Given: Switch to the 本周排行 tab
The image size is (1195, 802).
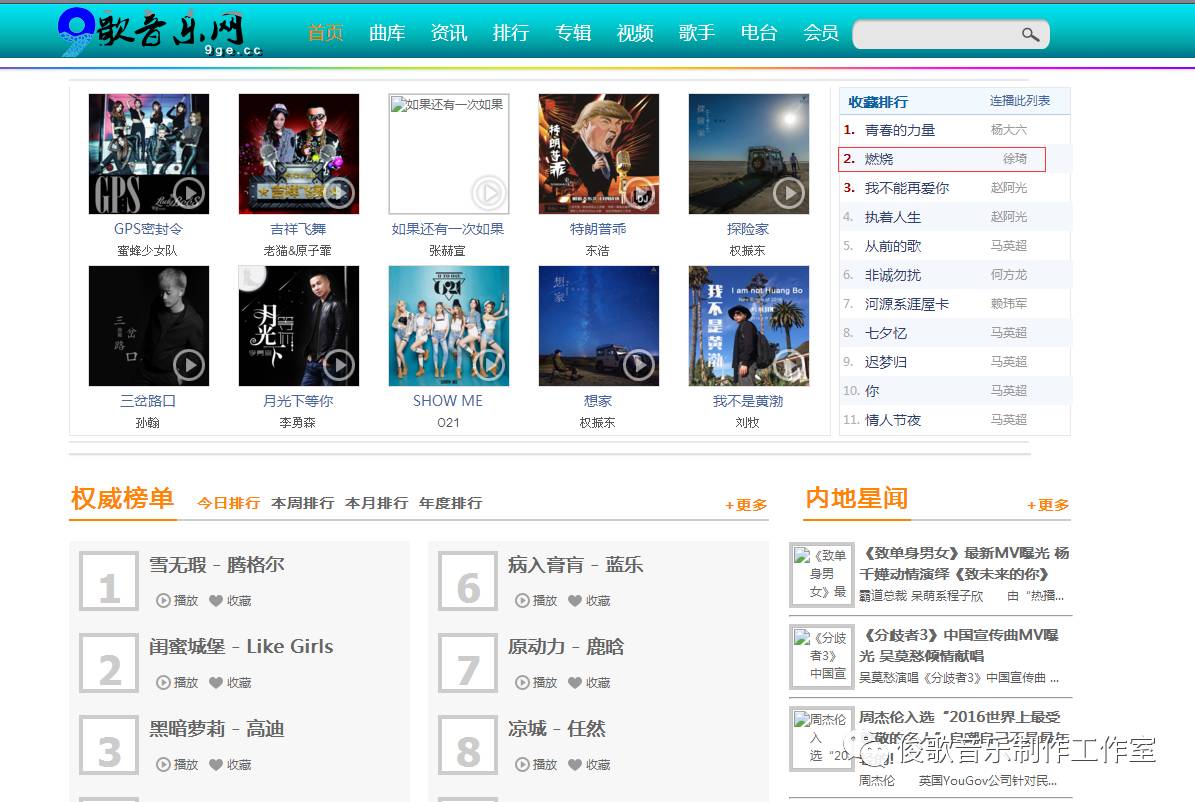Looking at the screenshot, I should pos(303,503).
